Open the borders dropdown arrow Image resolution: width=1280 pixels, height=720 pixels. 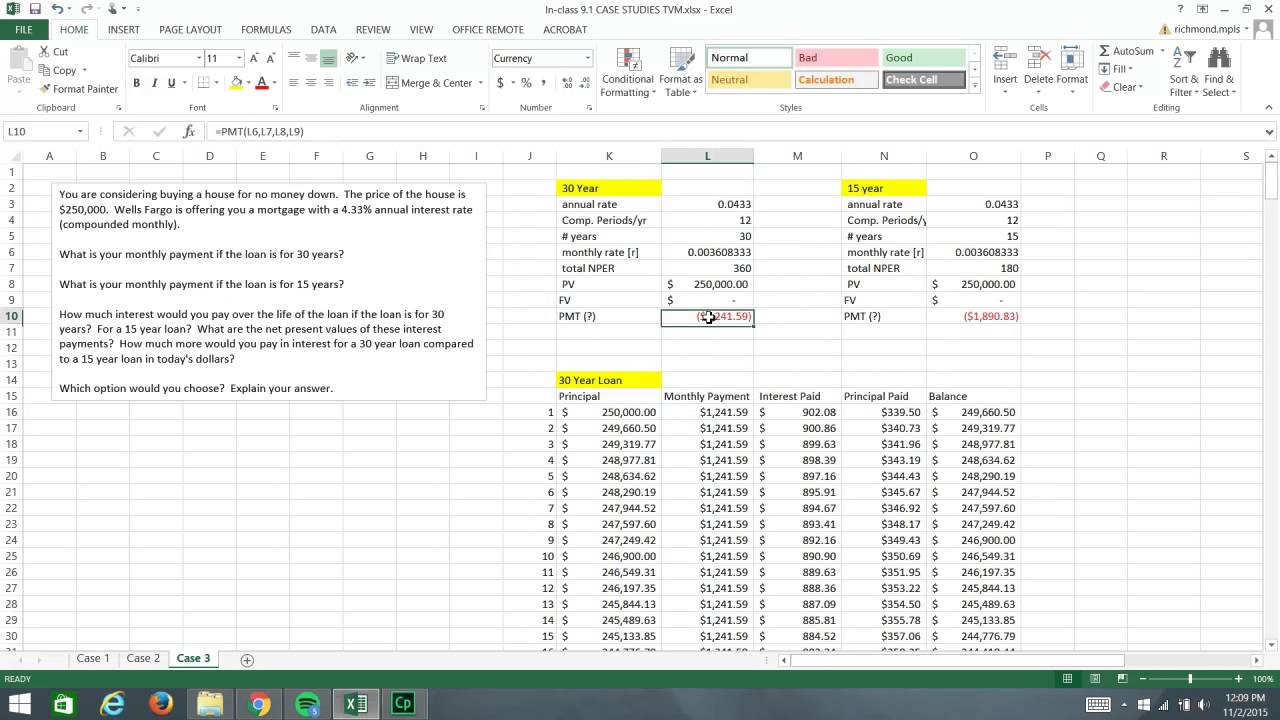[x=217, y=83]
